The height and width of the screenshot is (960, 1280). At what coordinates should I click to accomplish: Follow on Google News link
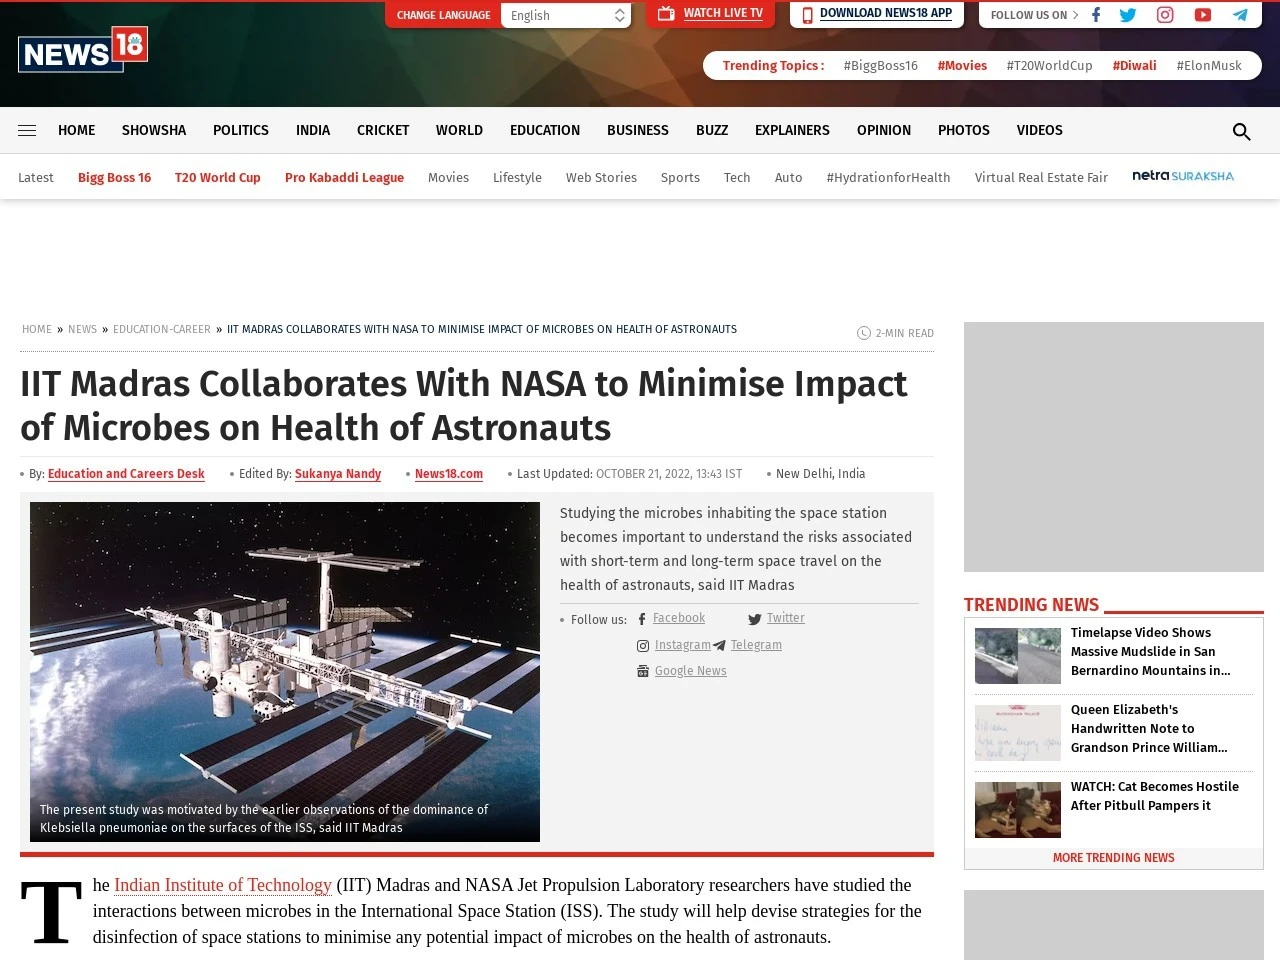click(x=691, y=671)
